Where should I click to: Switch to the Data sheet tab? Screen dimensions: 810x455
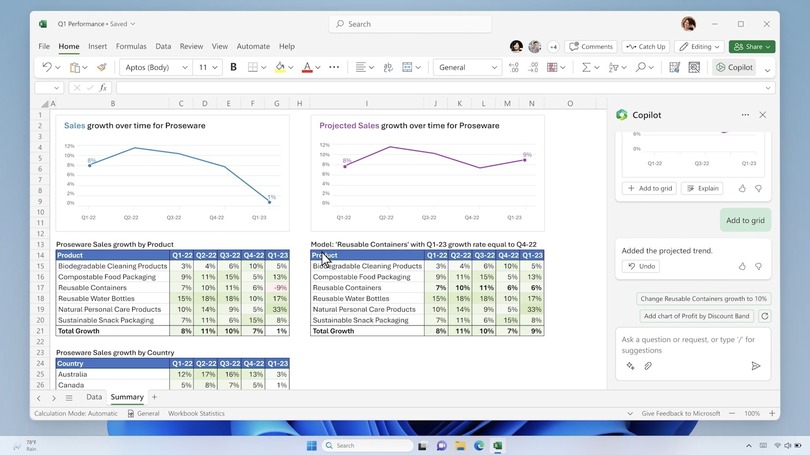[x=94, y=397]
